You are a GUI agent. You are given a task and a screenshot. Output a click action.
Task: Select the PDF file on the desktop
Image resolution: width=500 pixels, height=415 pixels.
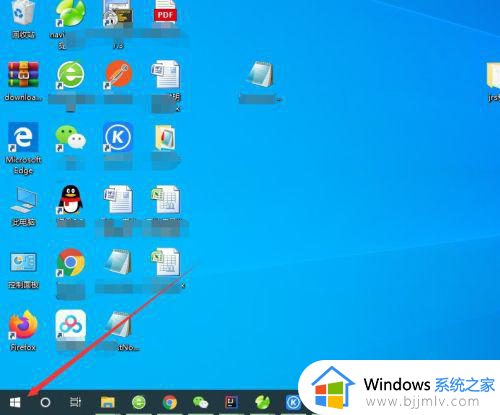165,11
